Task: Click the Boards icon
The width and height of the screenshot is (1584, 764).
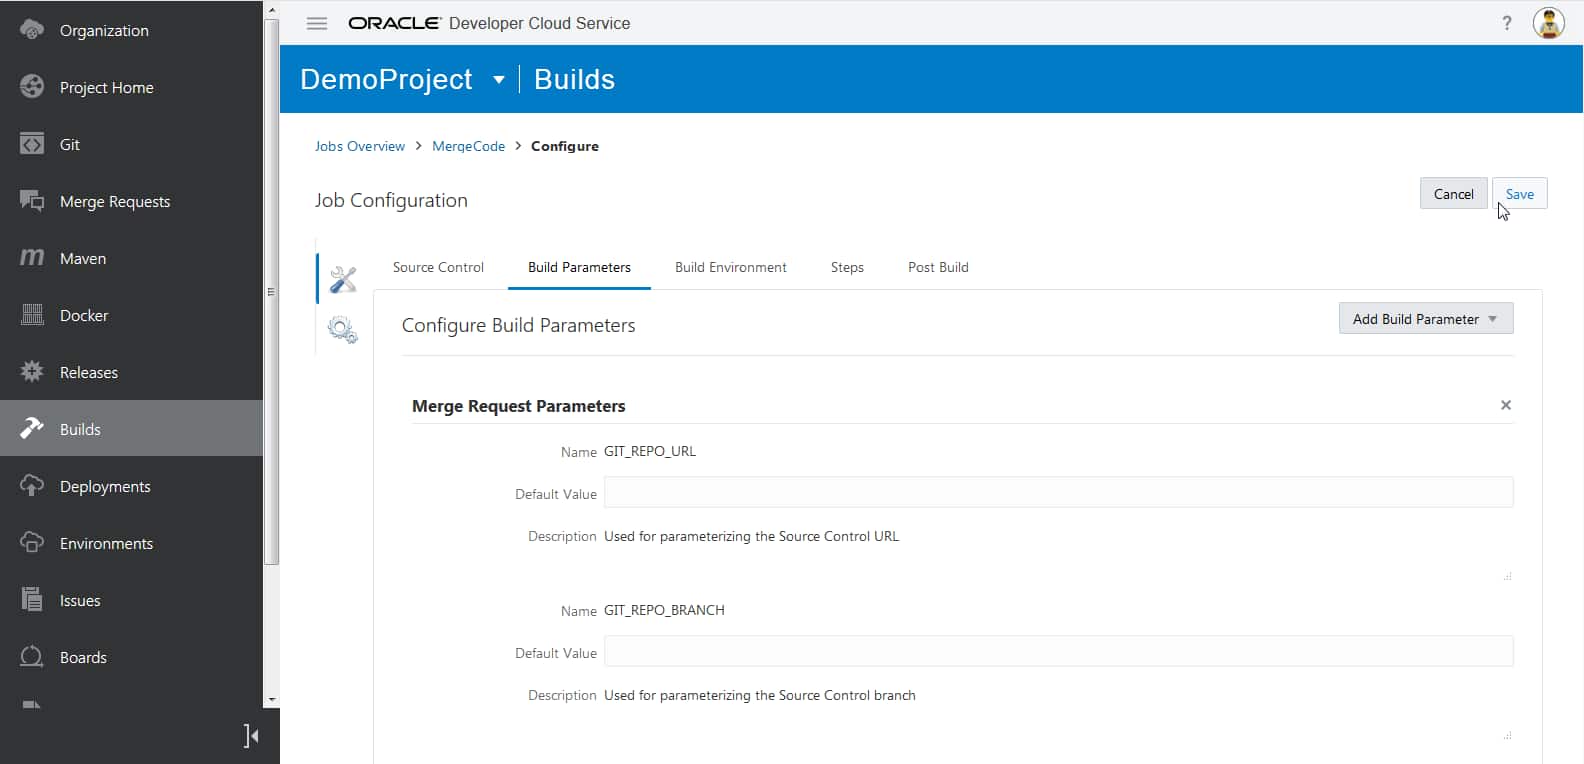Action: 32,657
